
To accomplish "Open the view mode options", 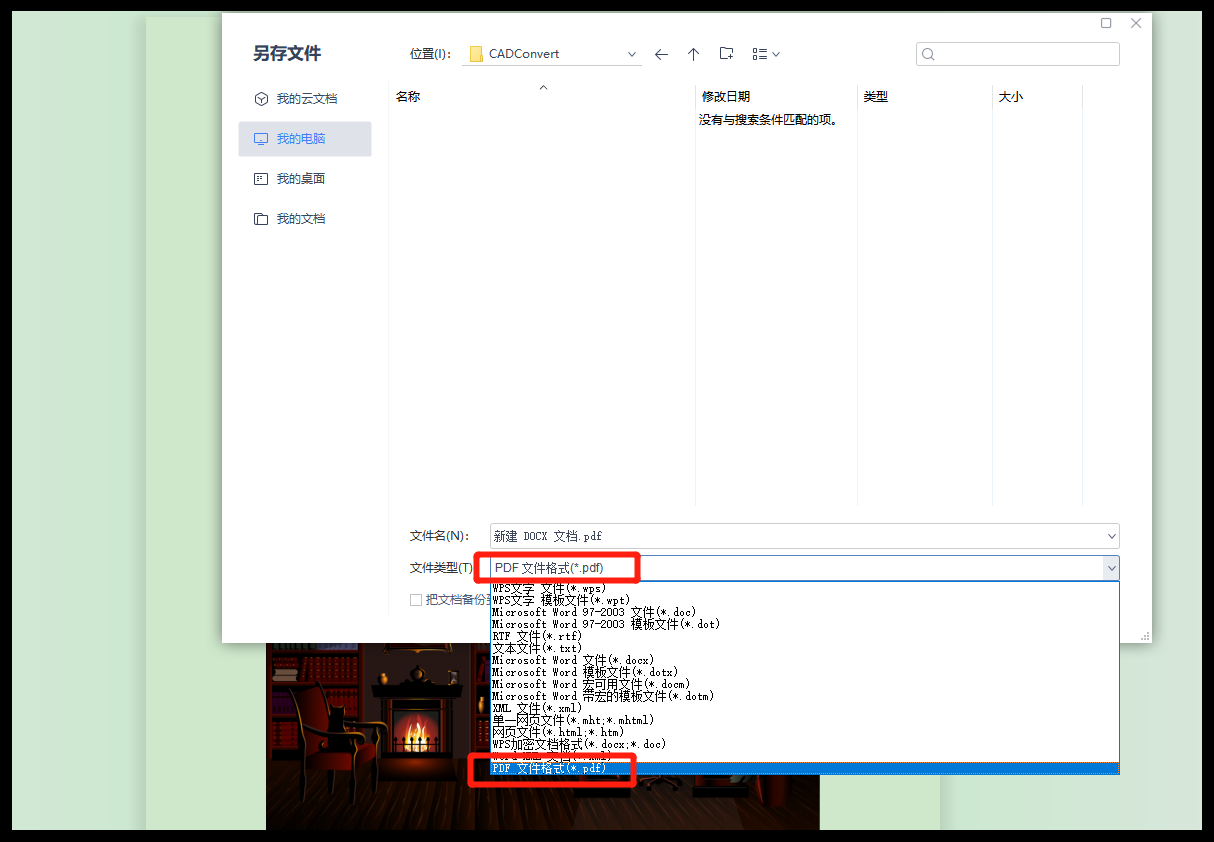I will tap(766, 54).
